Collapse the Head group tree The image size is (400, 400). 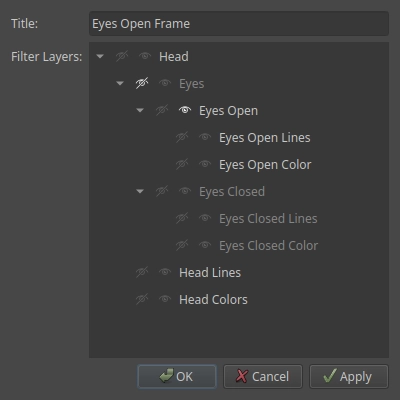coord(100,56)
